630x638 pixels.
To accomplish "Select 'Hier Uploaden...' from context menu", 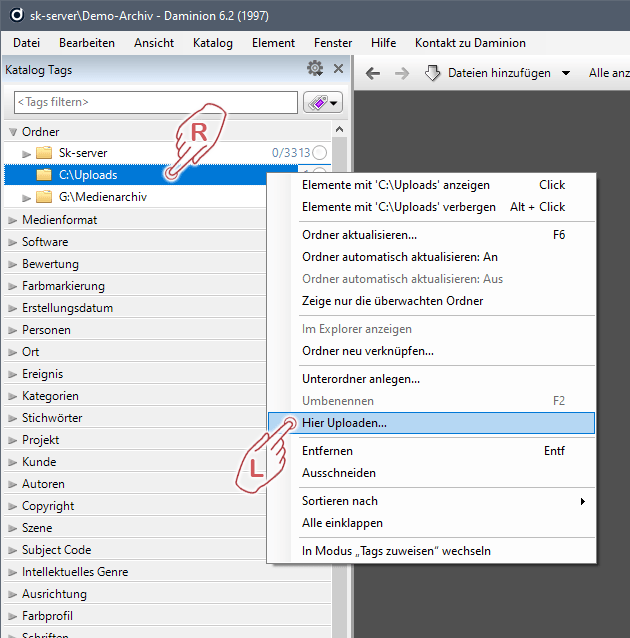I will tap(344, 423).
